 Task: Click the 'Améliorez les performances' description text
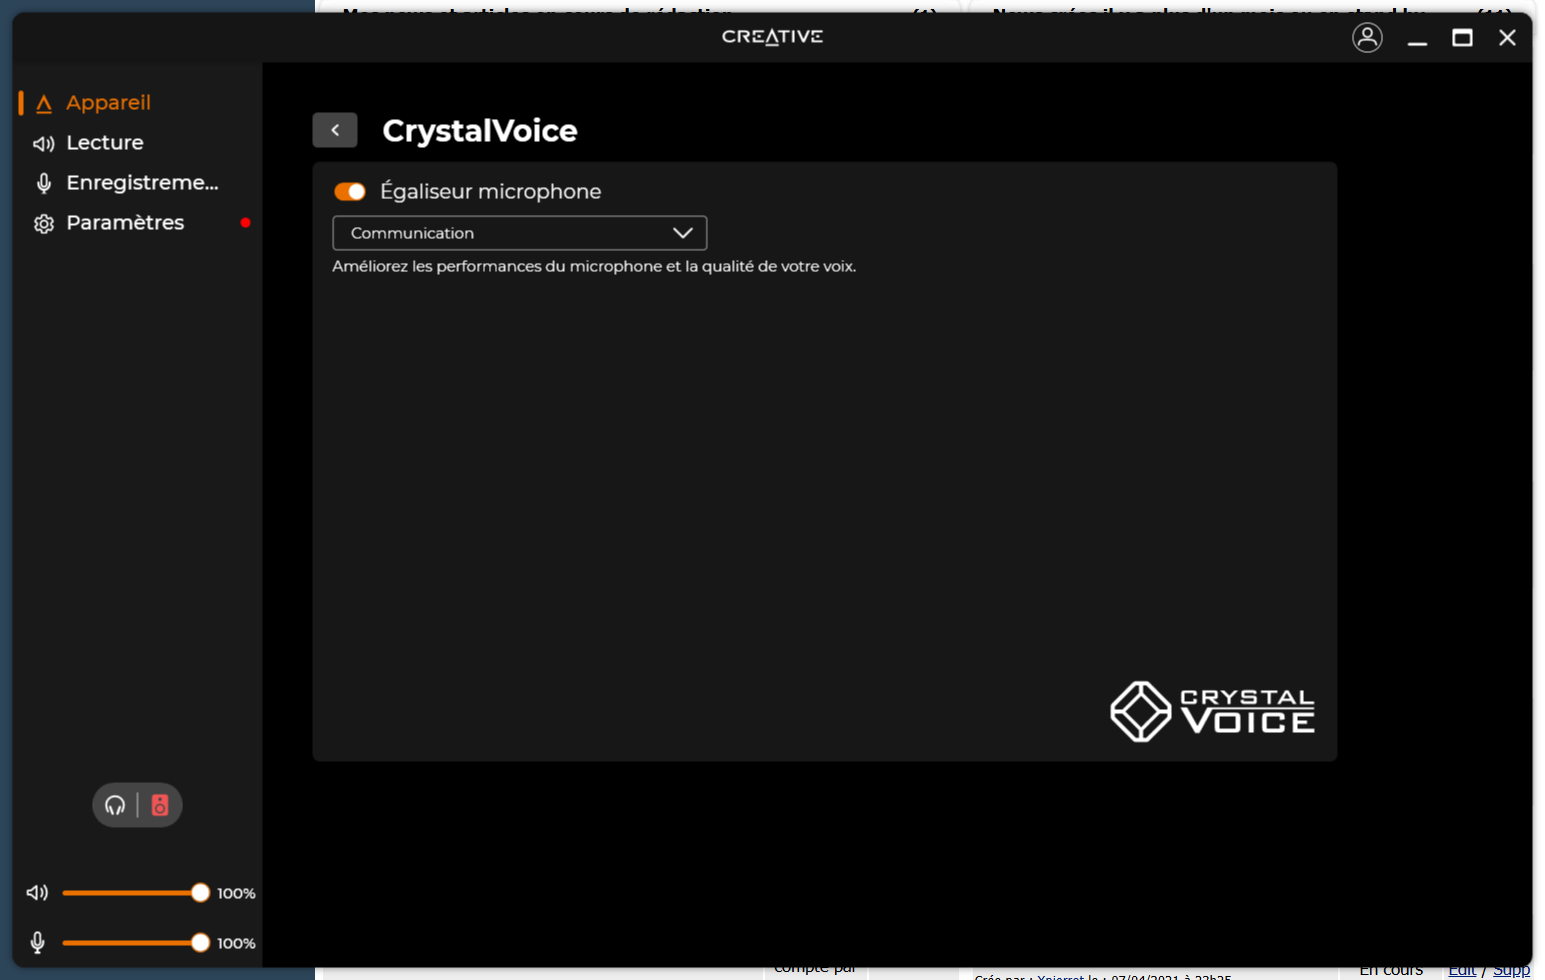[594, 267]
